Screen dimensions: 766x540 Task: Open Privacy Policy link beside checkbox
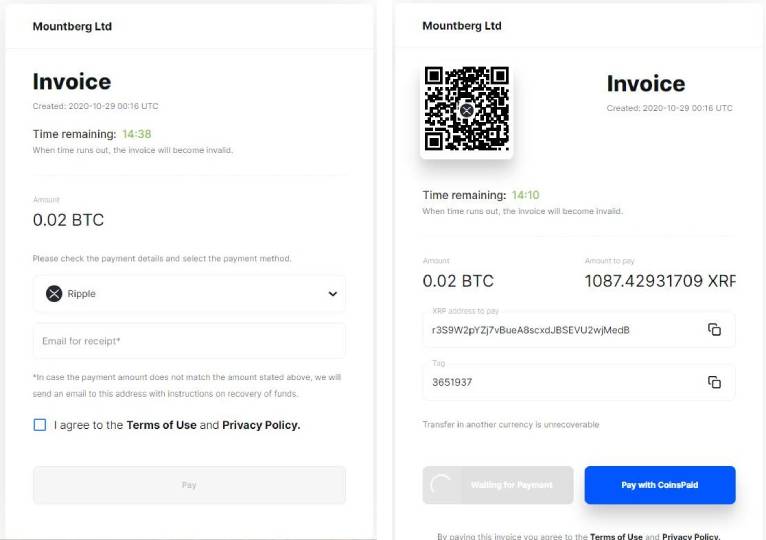261,425
